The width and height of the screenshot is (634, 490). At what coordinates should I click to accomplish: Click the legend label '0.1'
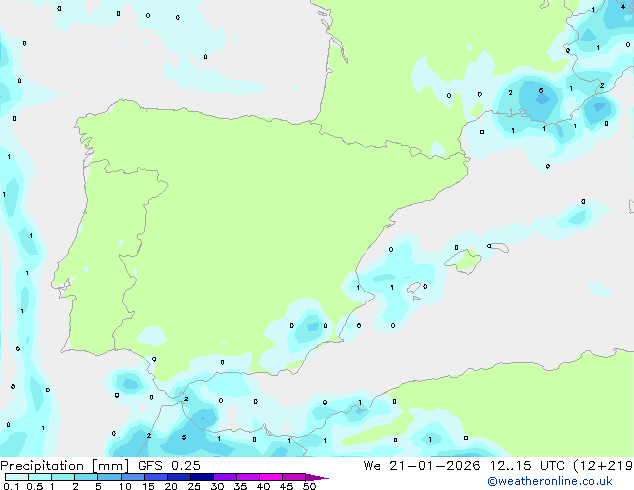[x=11, y=486]
